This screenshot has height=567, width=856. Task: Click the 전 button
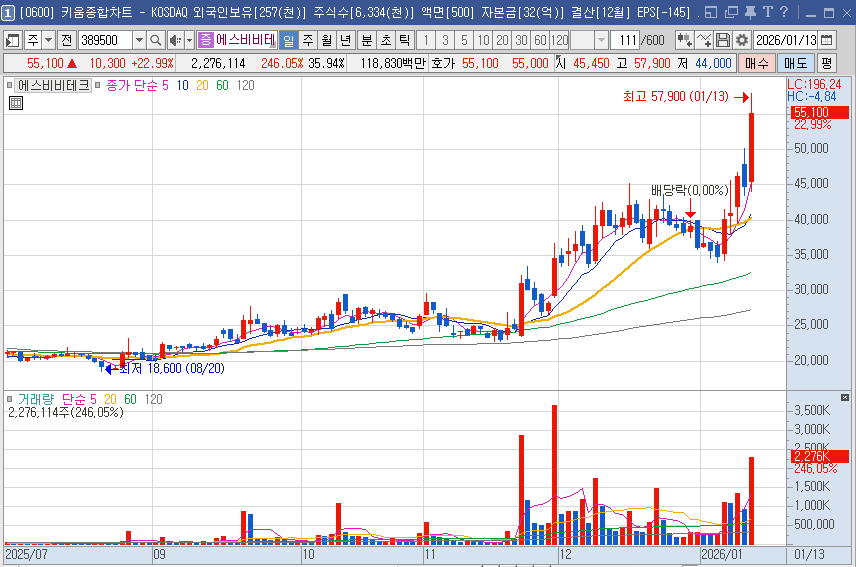click(x=67, y=40)
